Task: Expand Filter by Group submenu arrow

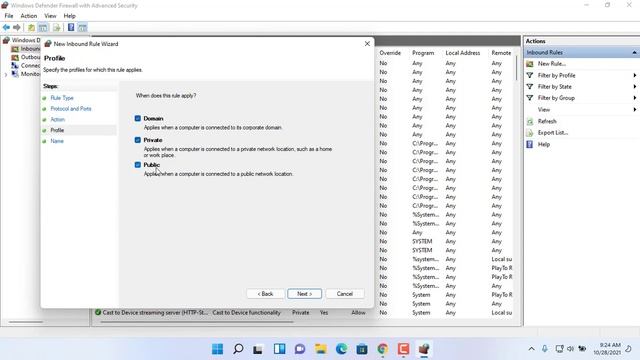Action: tap(635, 98)
